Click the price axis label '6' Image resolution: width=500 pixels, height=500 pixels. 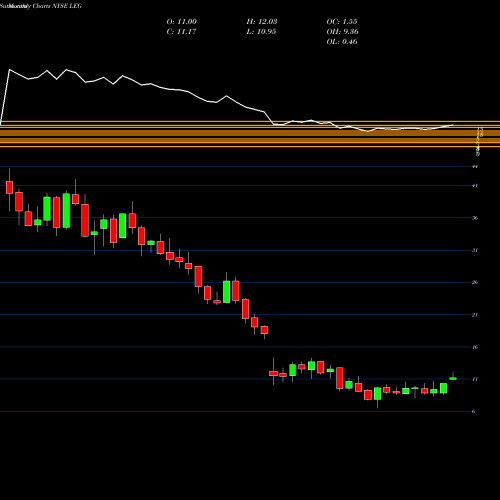point(474,412)
